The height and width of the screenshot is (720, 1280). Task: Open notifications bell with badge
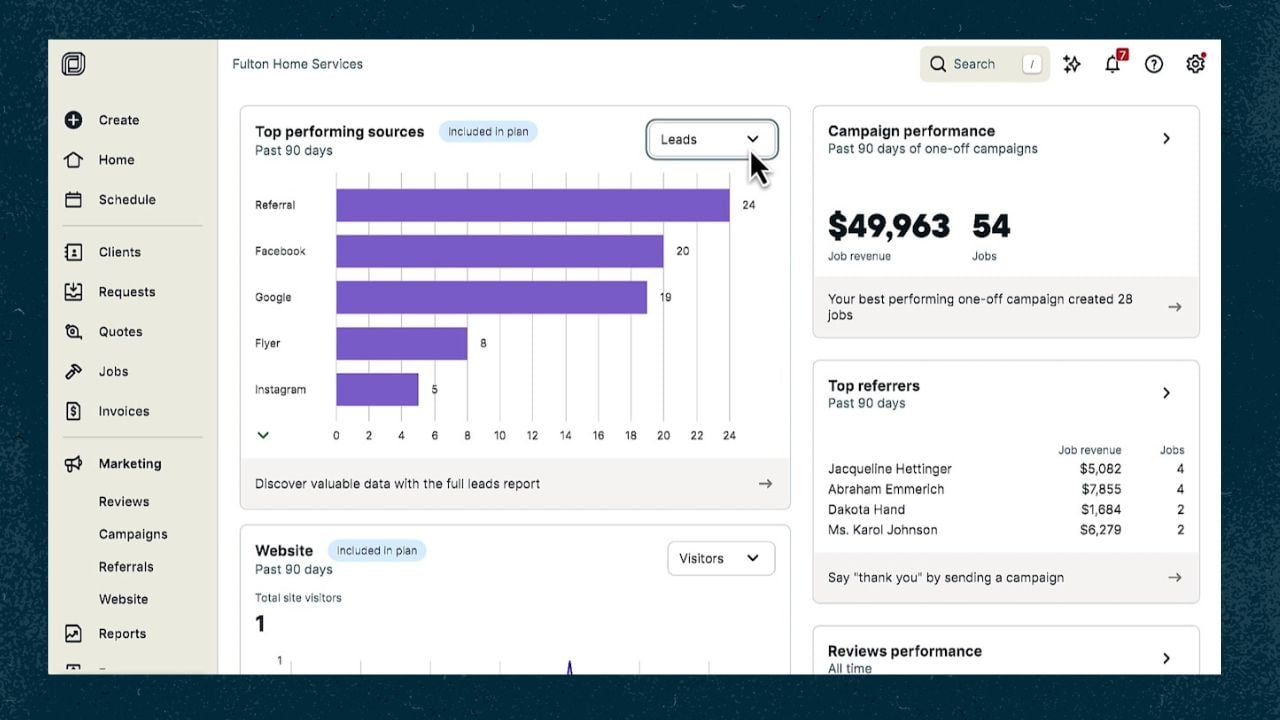(1112, 64)
